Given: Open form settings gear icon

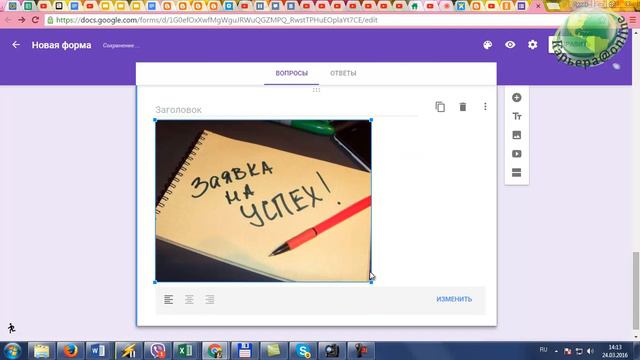Looking at the screenshot, I should pyautogui.click(x=533, y=44).
